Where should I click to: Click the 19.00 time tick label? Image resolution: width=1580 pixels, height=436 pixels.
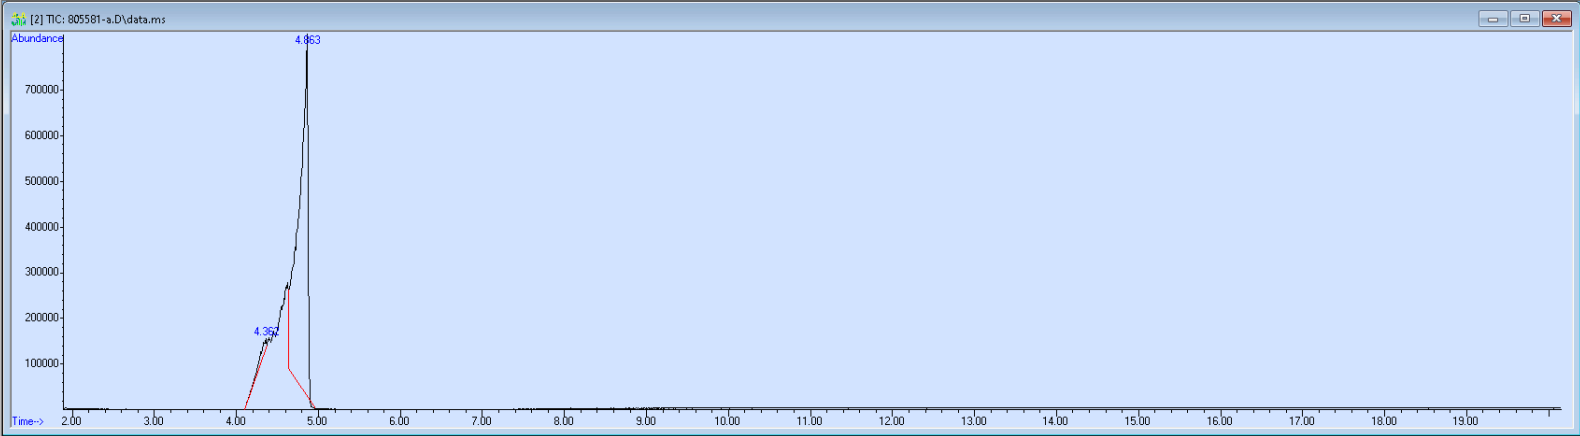(x=1465, y=421)
